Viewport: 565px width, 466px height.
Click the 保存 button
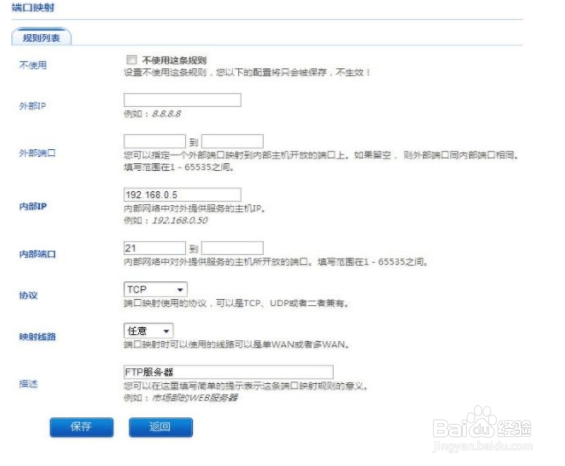click(x=81, y=427)
